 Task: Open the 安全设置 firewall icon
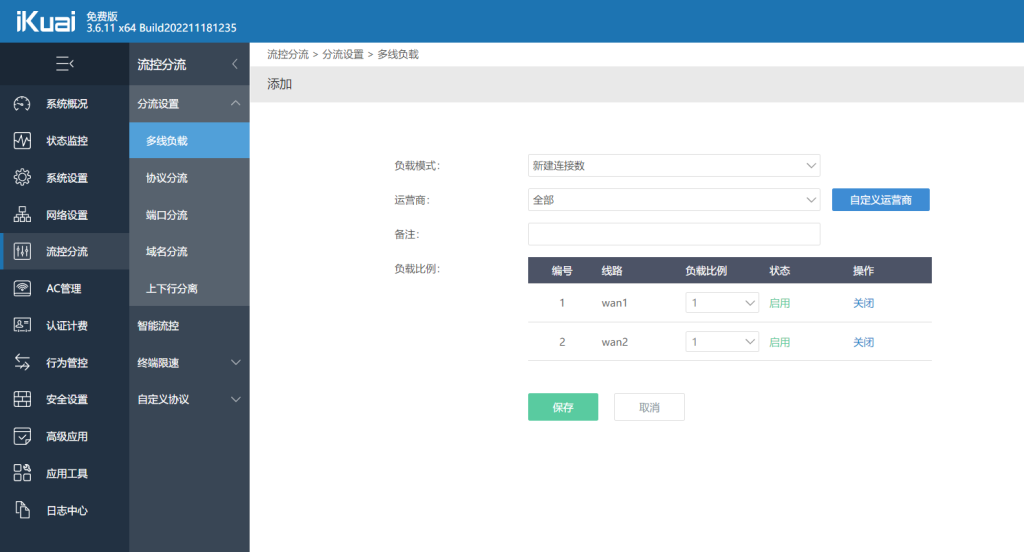coord(22,399)
